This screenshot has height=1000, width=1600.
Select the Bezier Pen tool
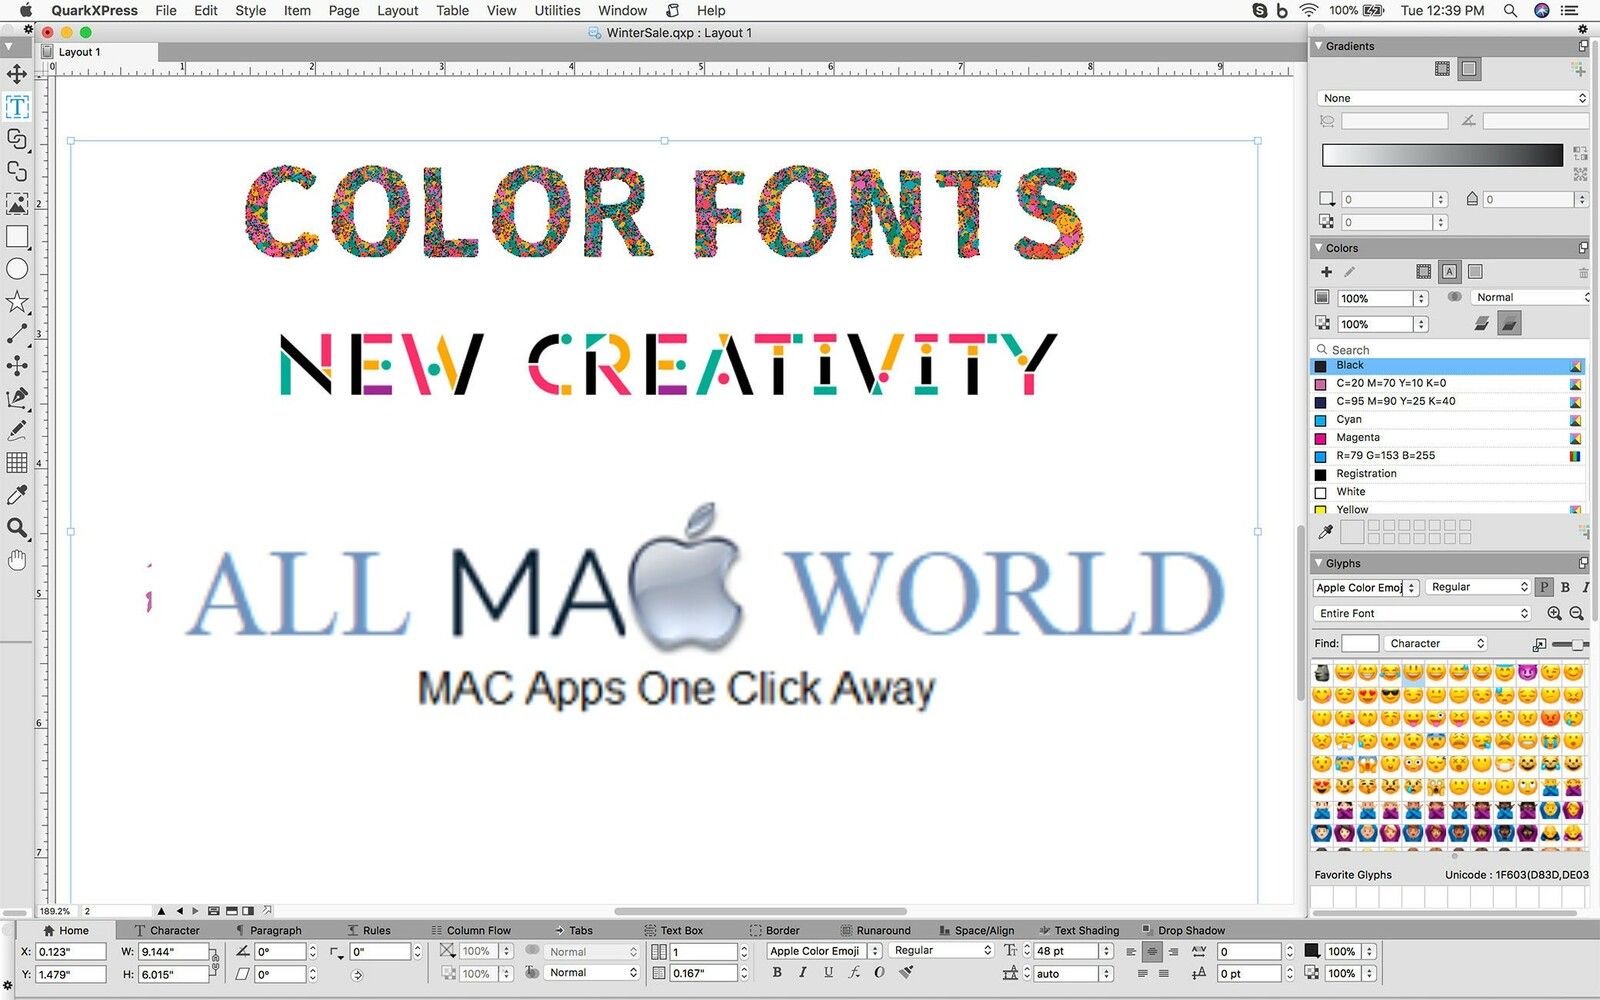pyautogui.click(x=17, y=398)
